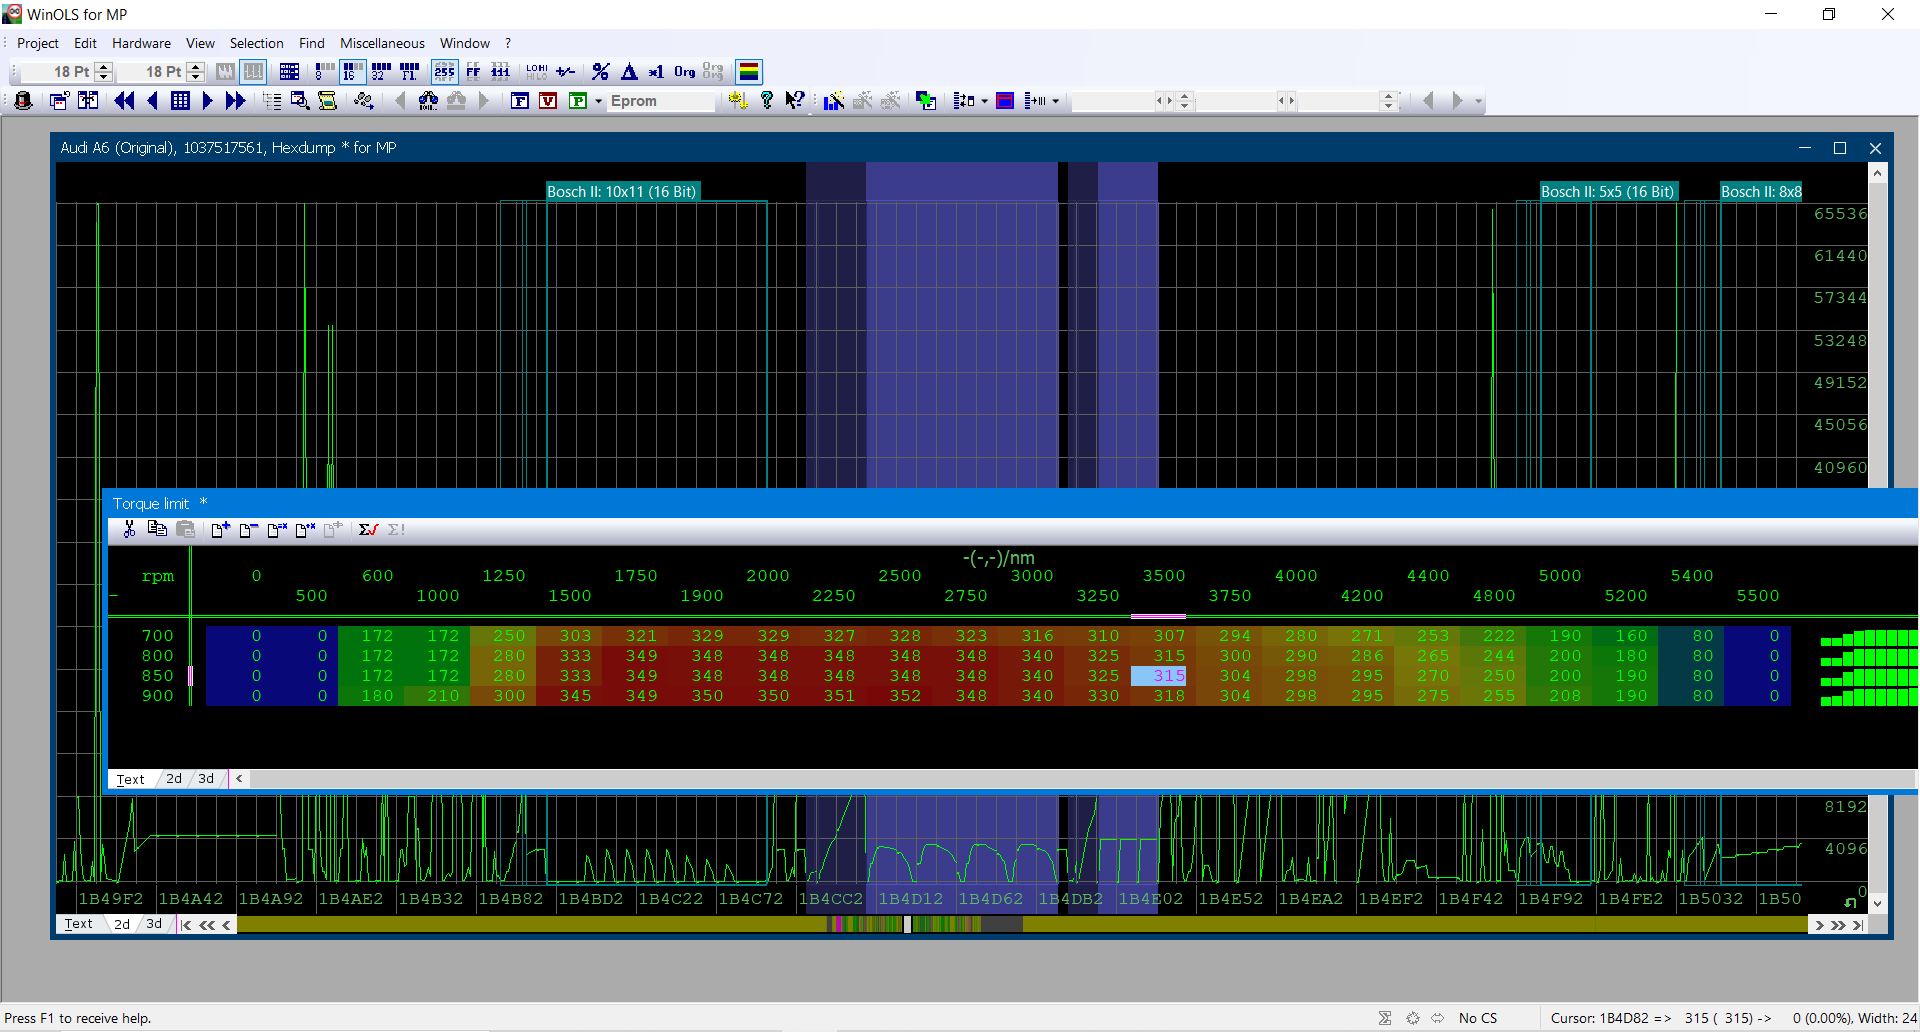Expand the column width dropdown arrow
The height and width of the screenshot is (1032, 1920).
pos(1055,100)
